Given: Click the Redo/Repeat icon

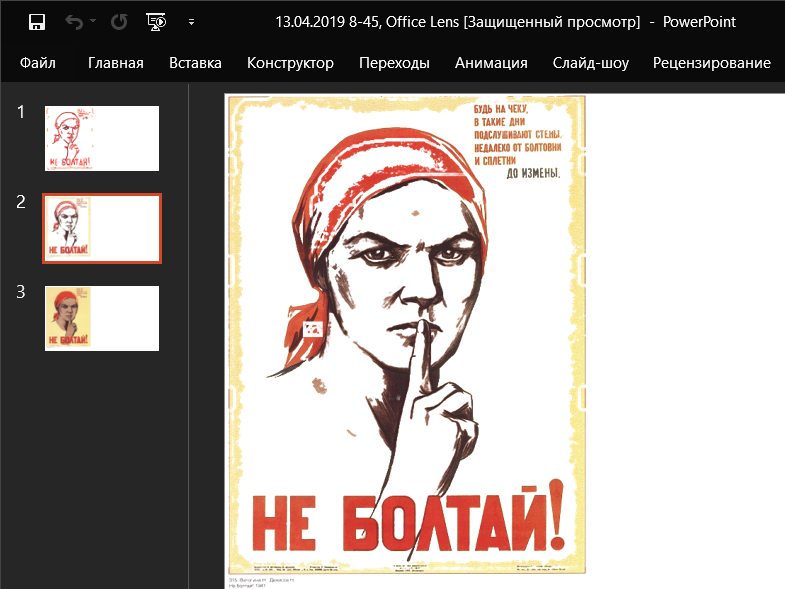Looking at the screenshot, I should pos(119,22).
